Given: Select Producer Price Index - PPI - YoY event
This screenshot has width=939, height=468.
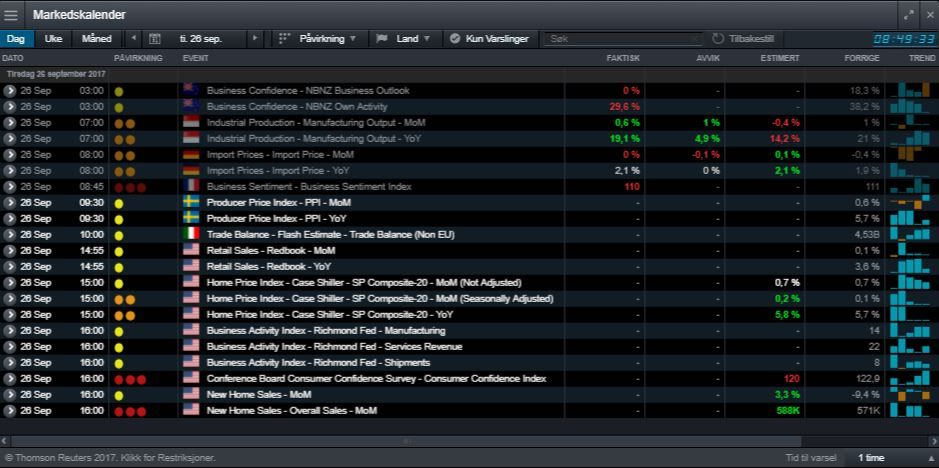Looking at the screenshot, I should [276, 219].
